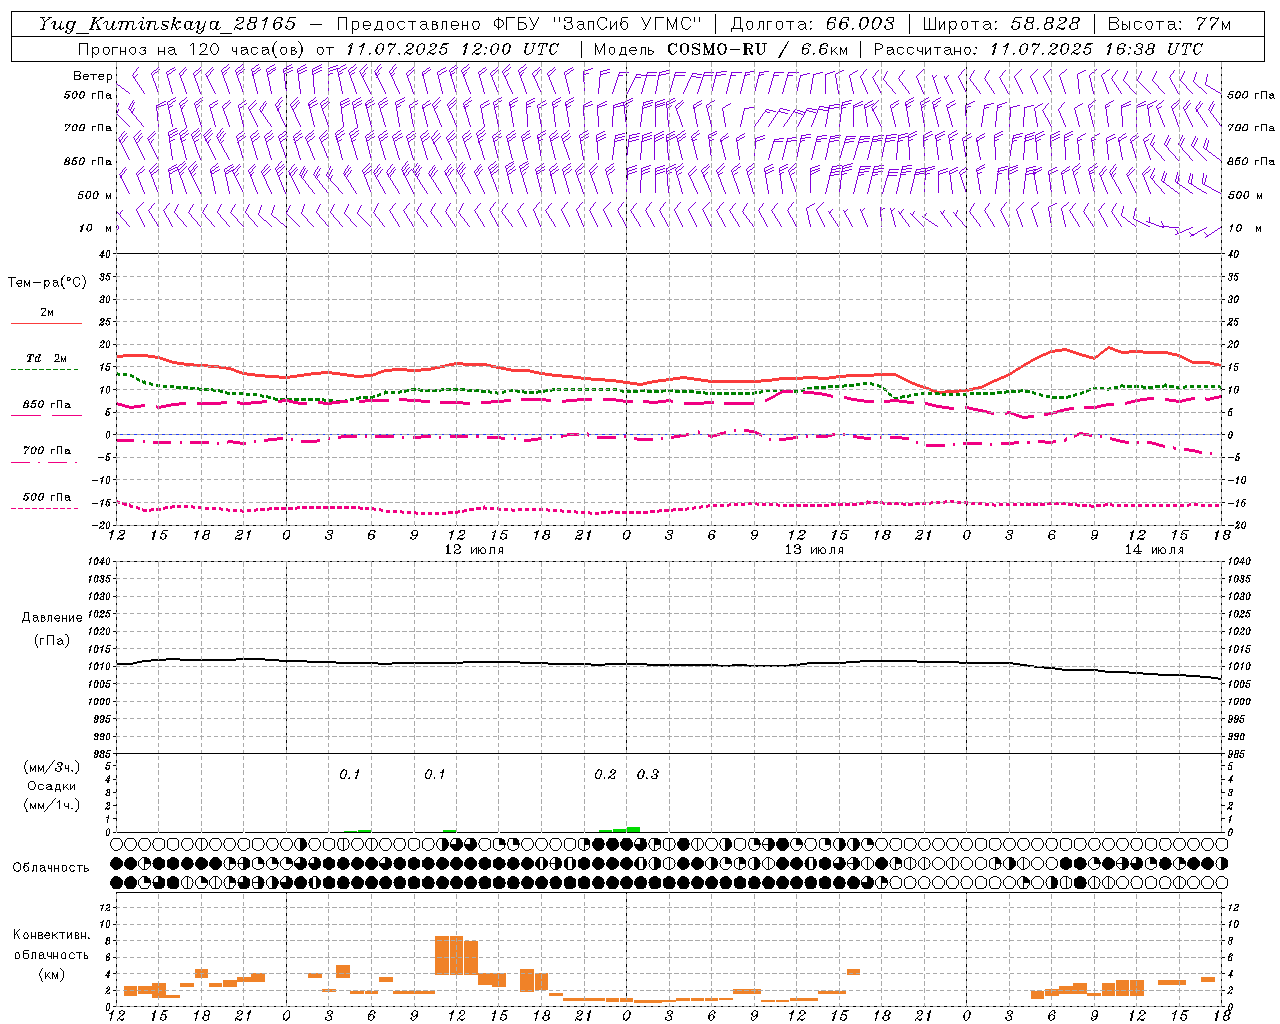1280x1024 pixels.
Task: Click the station title Yug_Kuminskaya_28165
Action: tap(167, 24)
